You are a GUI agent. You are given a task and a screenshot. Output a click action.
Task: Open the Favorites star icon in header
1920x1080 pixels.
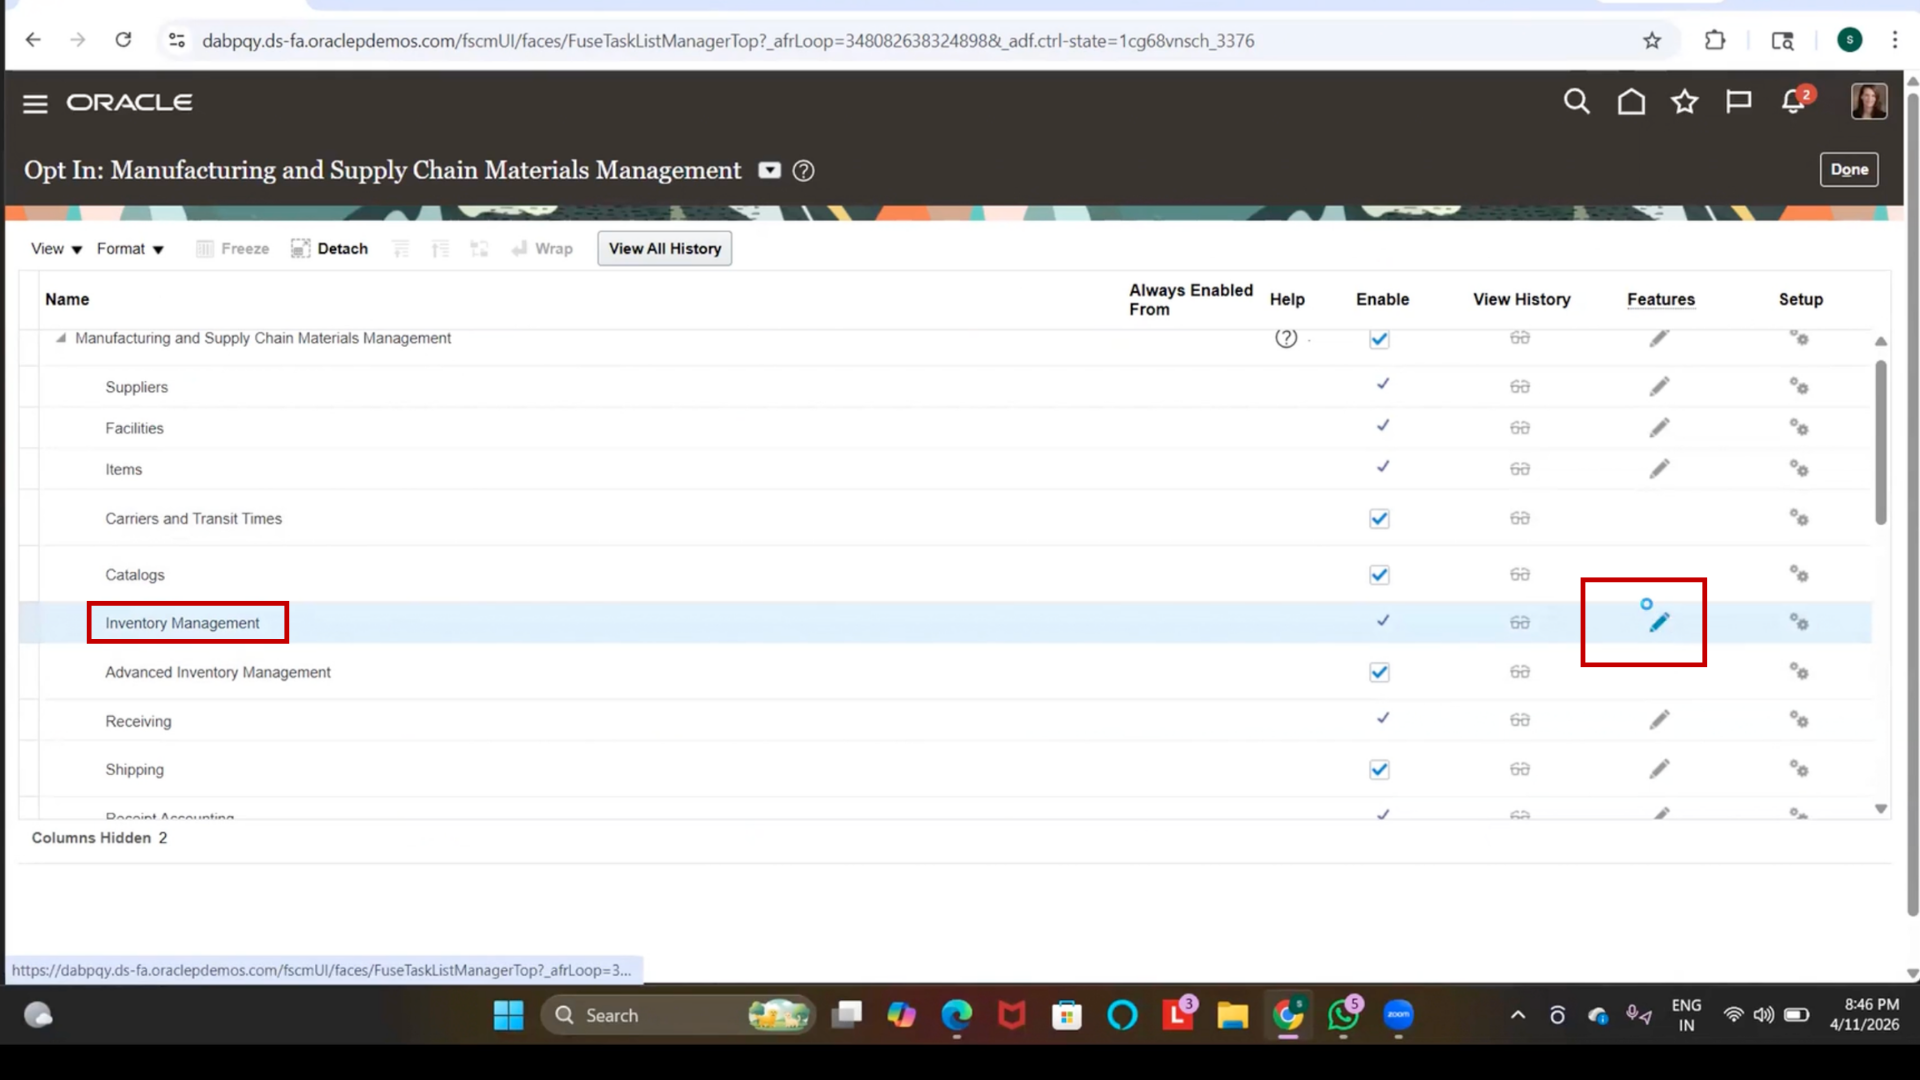pos(1685,102)
